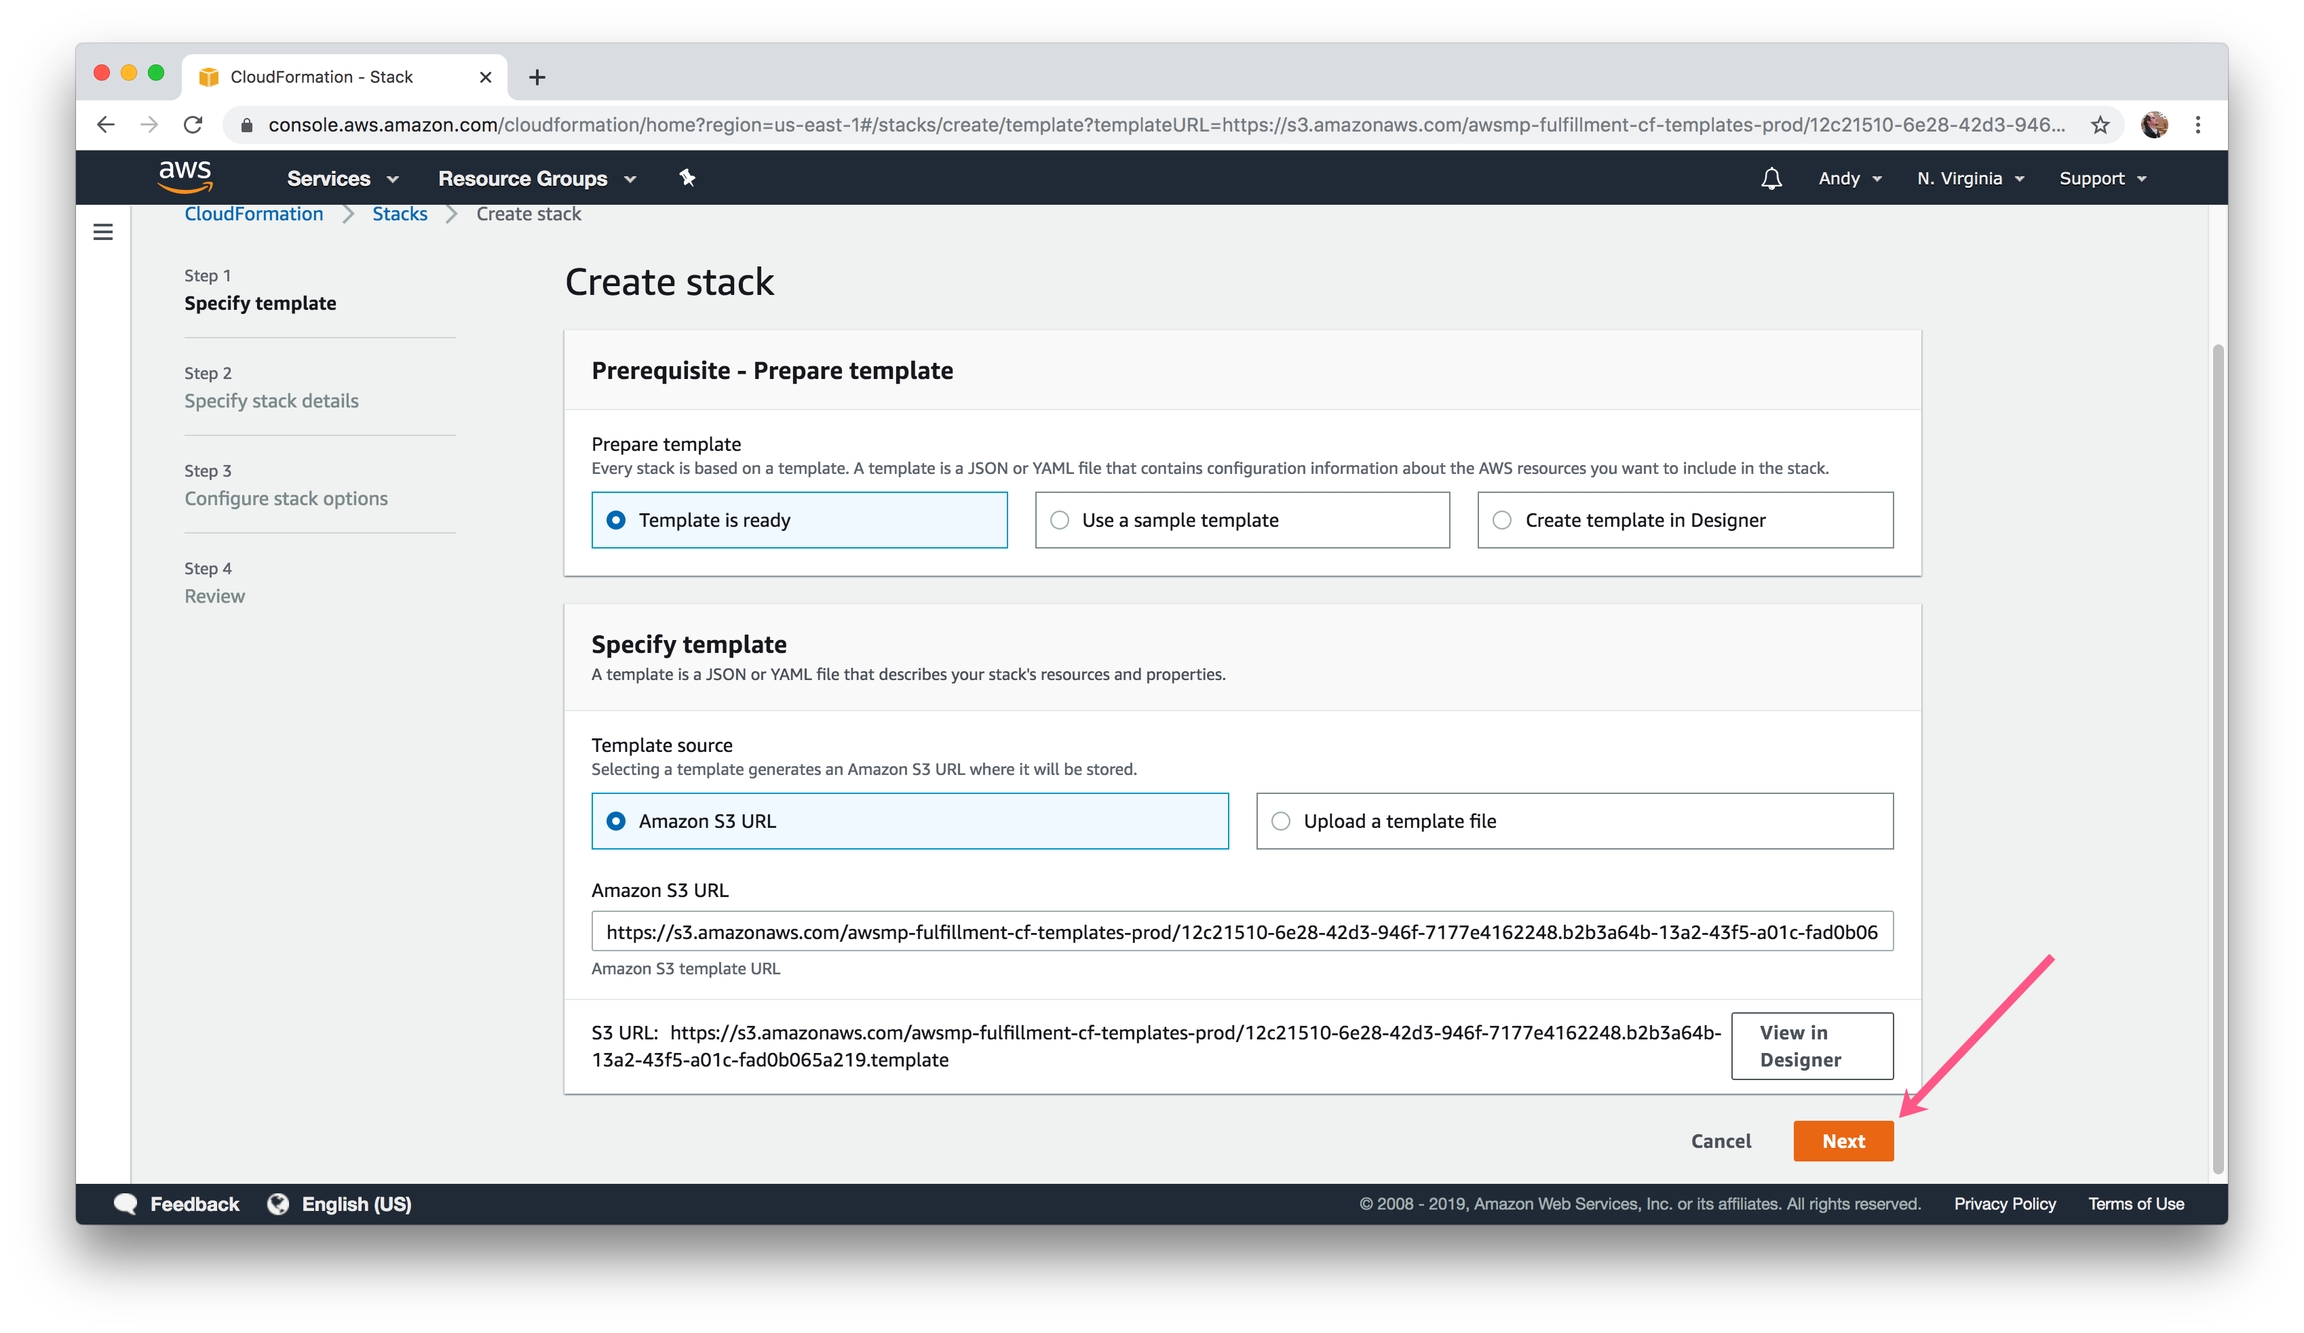
Task: Go to Step 2 Specify stack details
Action: [271, 401]
